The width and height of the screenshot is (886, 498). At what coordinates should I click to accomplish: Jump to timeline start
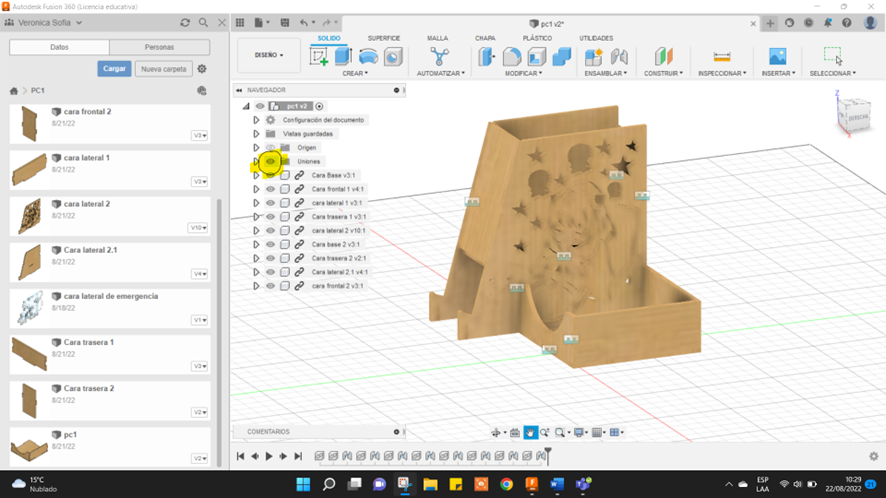[x=240, y=456]
